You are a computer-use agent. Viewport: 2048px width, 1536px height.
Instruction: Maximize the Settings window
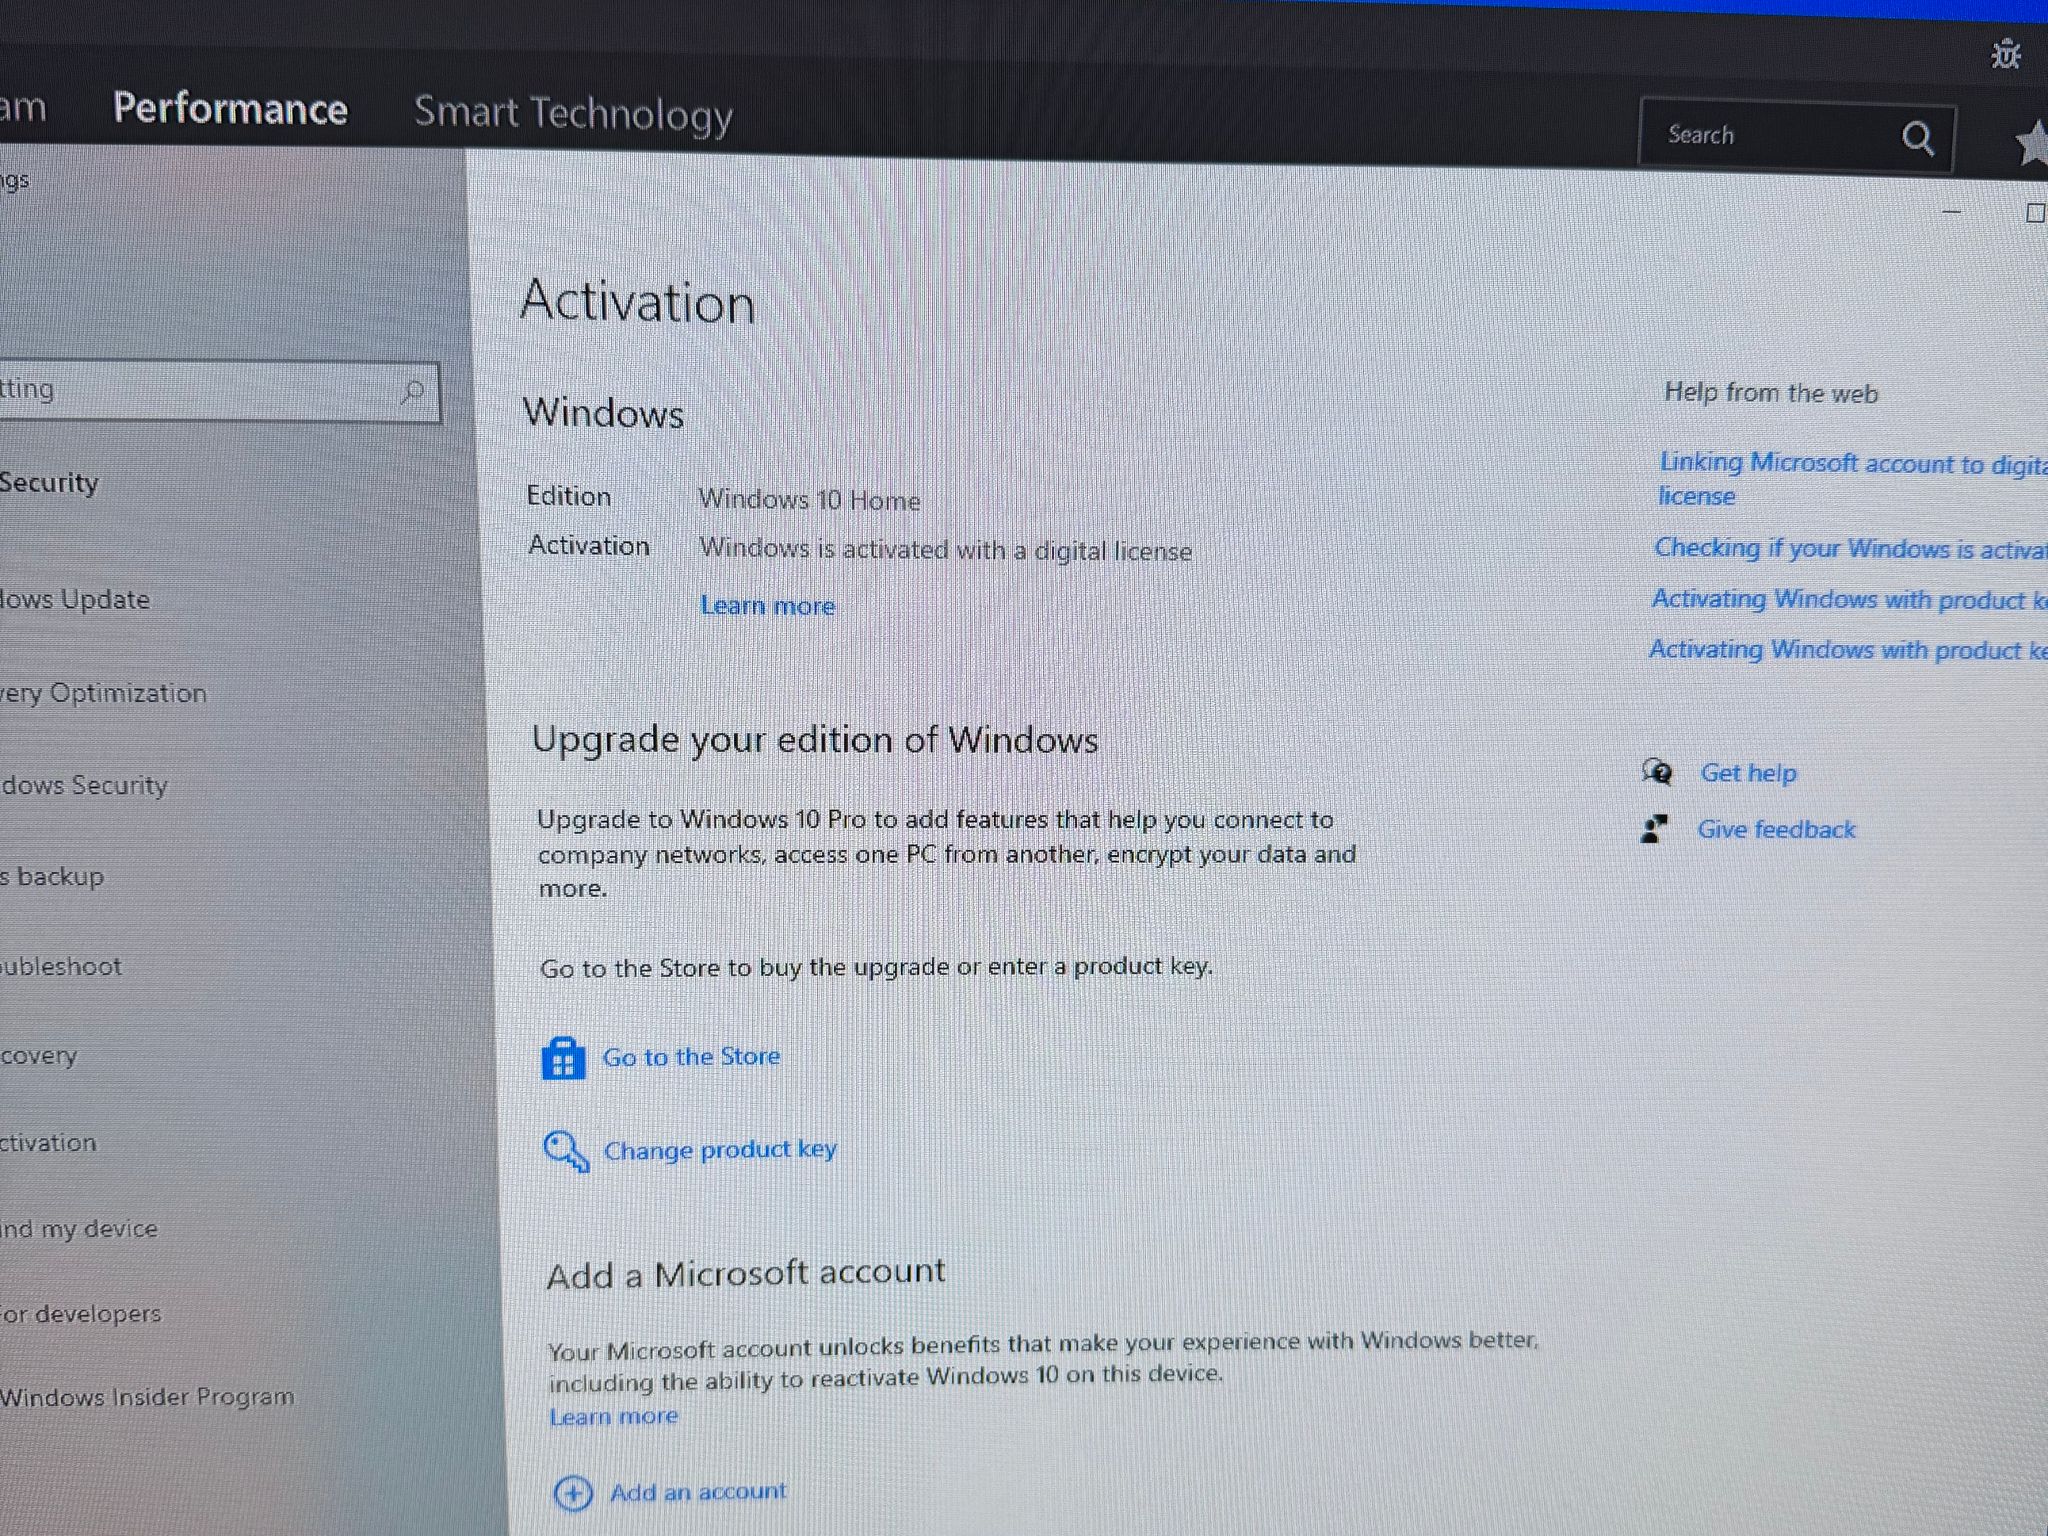[2035, 213]
